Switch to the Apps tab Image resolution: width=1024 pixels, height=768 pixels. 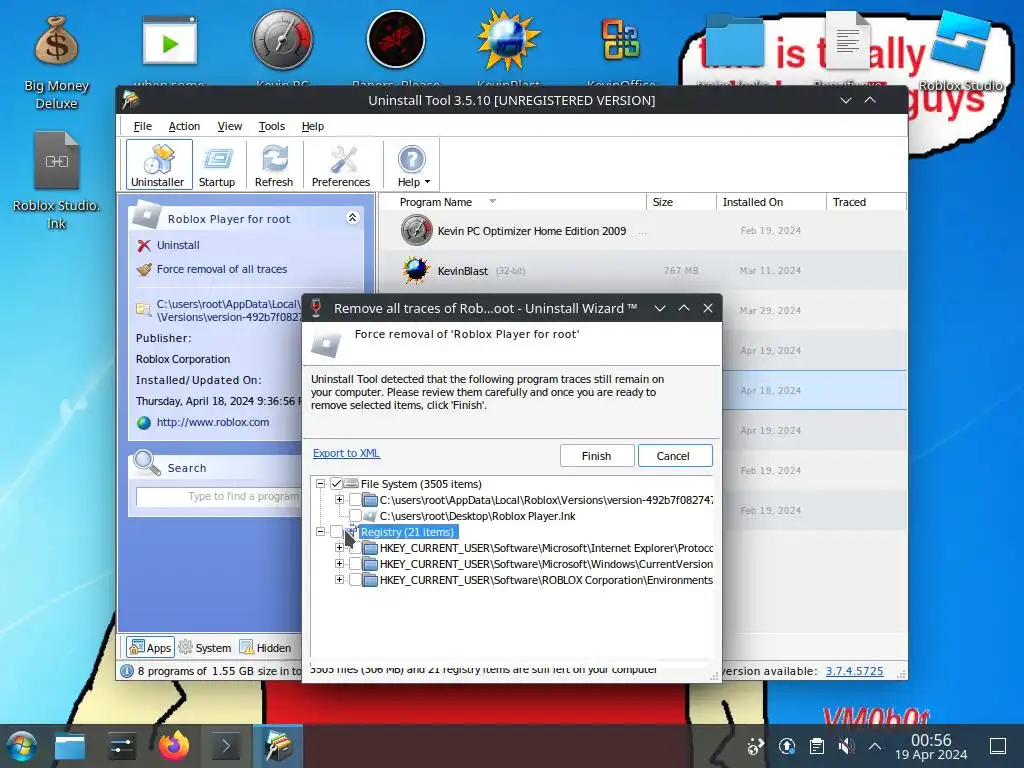click(x=150, y=647)
